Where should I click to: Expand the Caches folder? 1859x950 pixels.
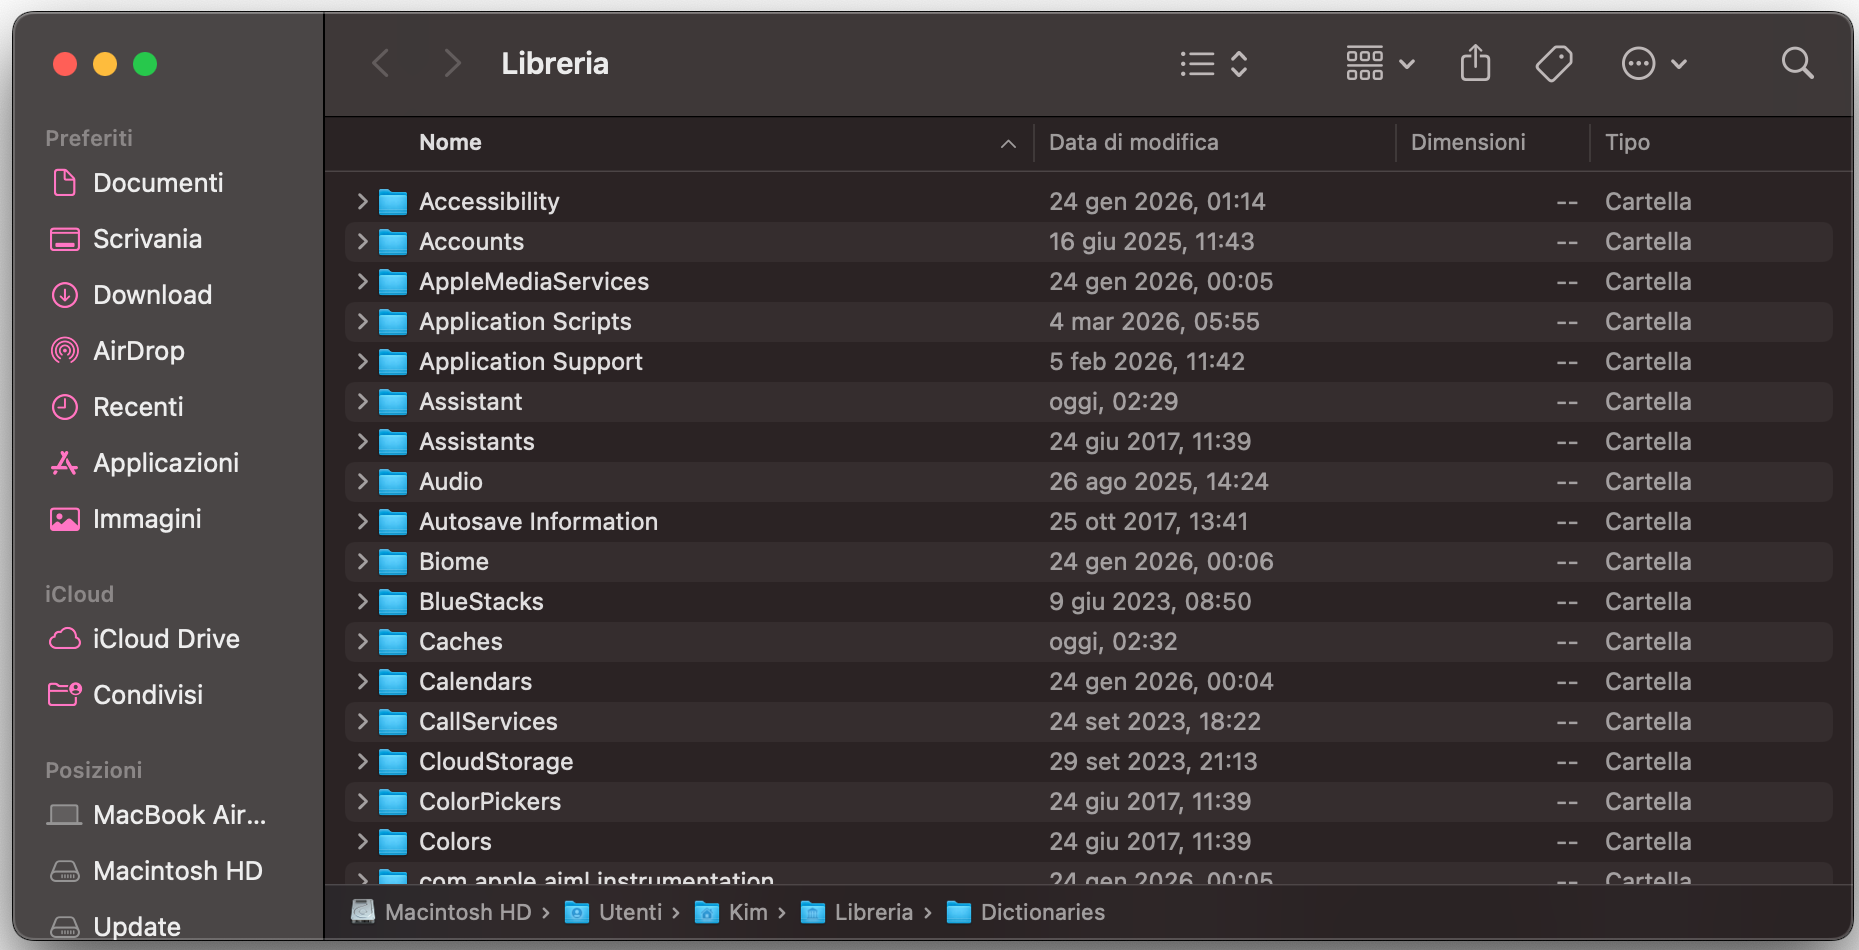click(x=362, y=641)
